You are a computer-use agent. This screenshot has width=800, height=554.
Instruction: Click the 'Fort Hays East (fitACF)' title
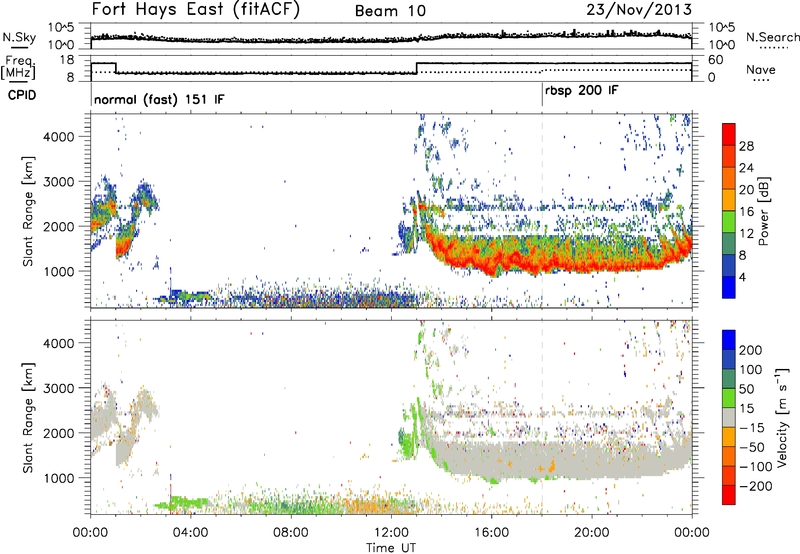(195, 10)
